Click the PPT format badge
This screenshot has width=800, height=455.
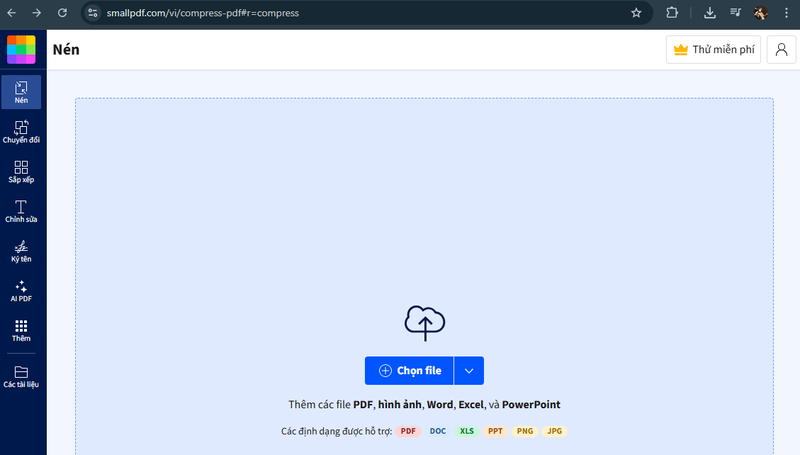click(x=495, y=431)
